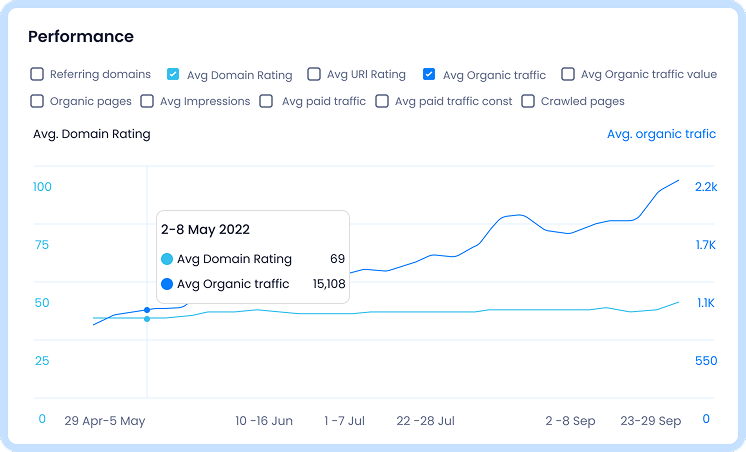Enable the Organic pages checkbox
This screenshot has height=452, width=746.
(x=37, y=101)
